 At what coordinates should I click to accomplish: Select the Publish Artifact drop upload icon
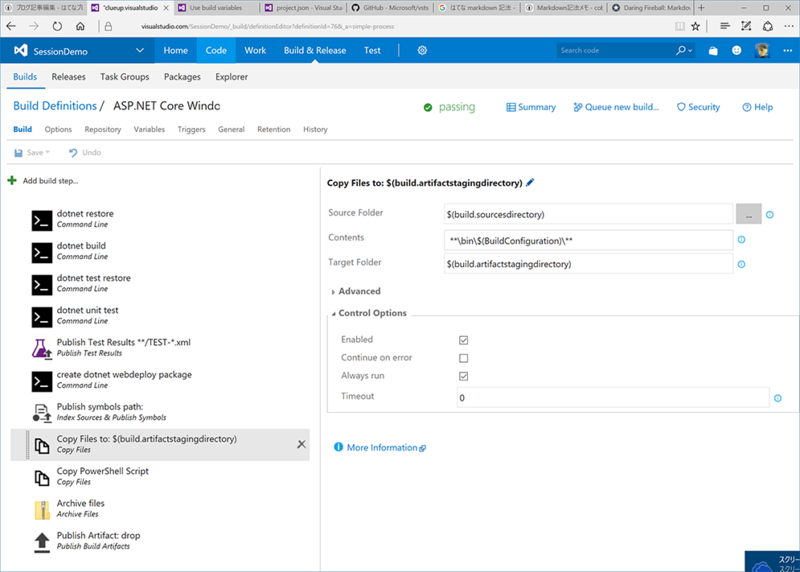pyautogui.click(x=42, y=542)
